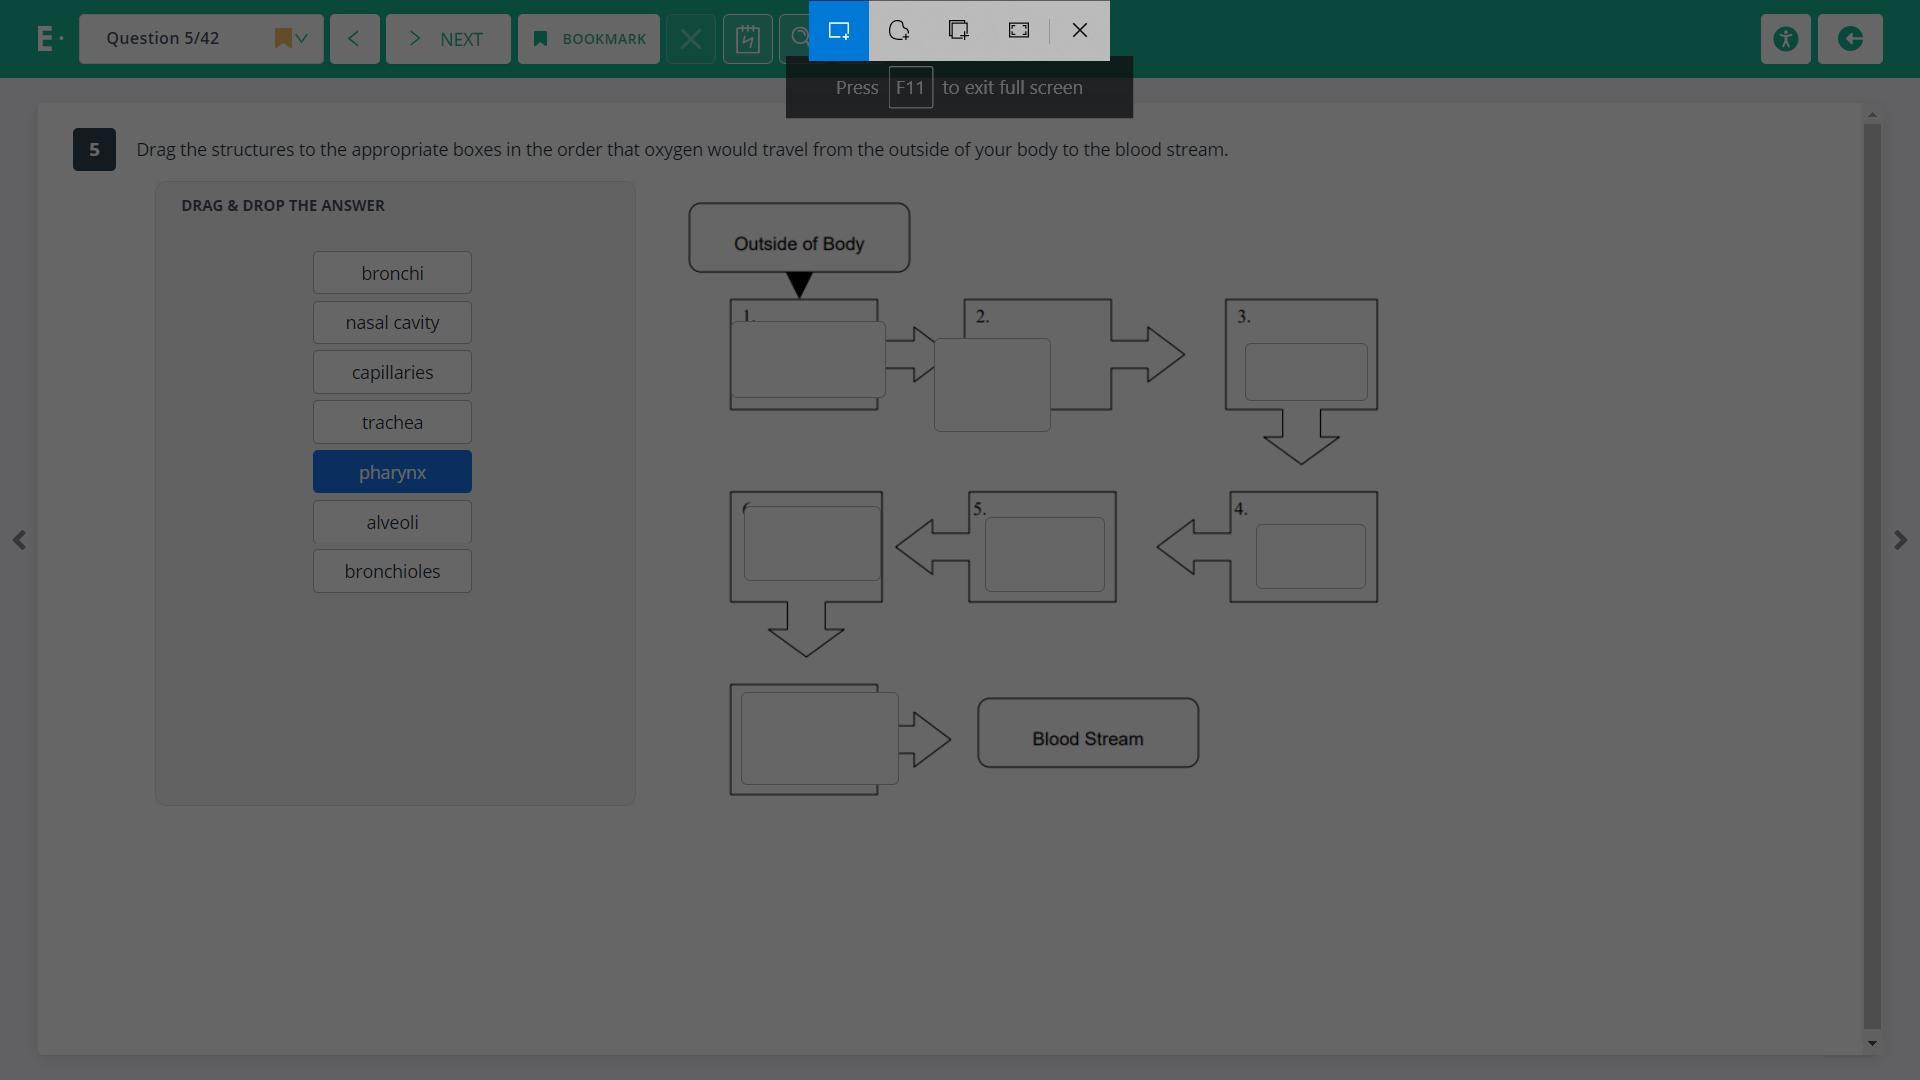Bookmark this question with BOOKMARK button
Image resolution: width=1920 pixels, height=1080 pixels.
pyautogui.click(x=589, y=39)
